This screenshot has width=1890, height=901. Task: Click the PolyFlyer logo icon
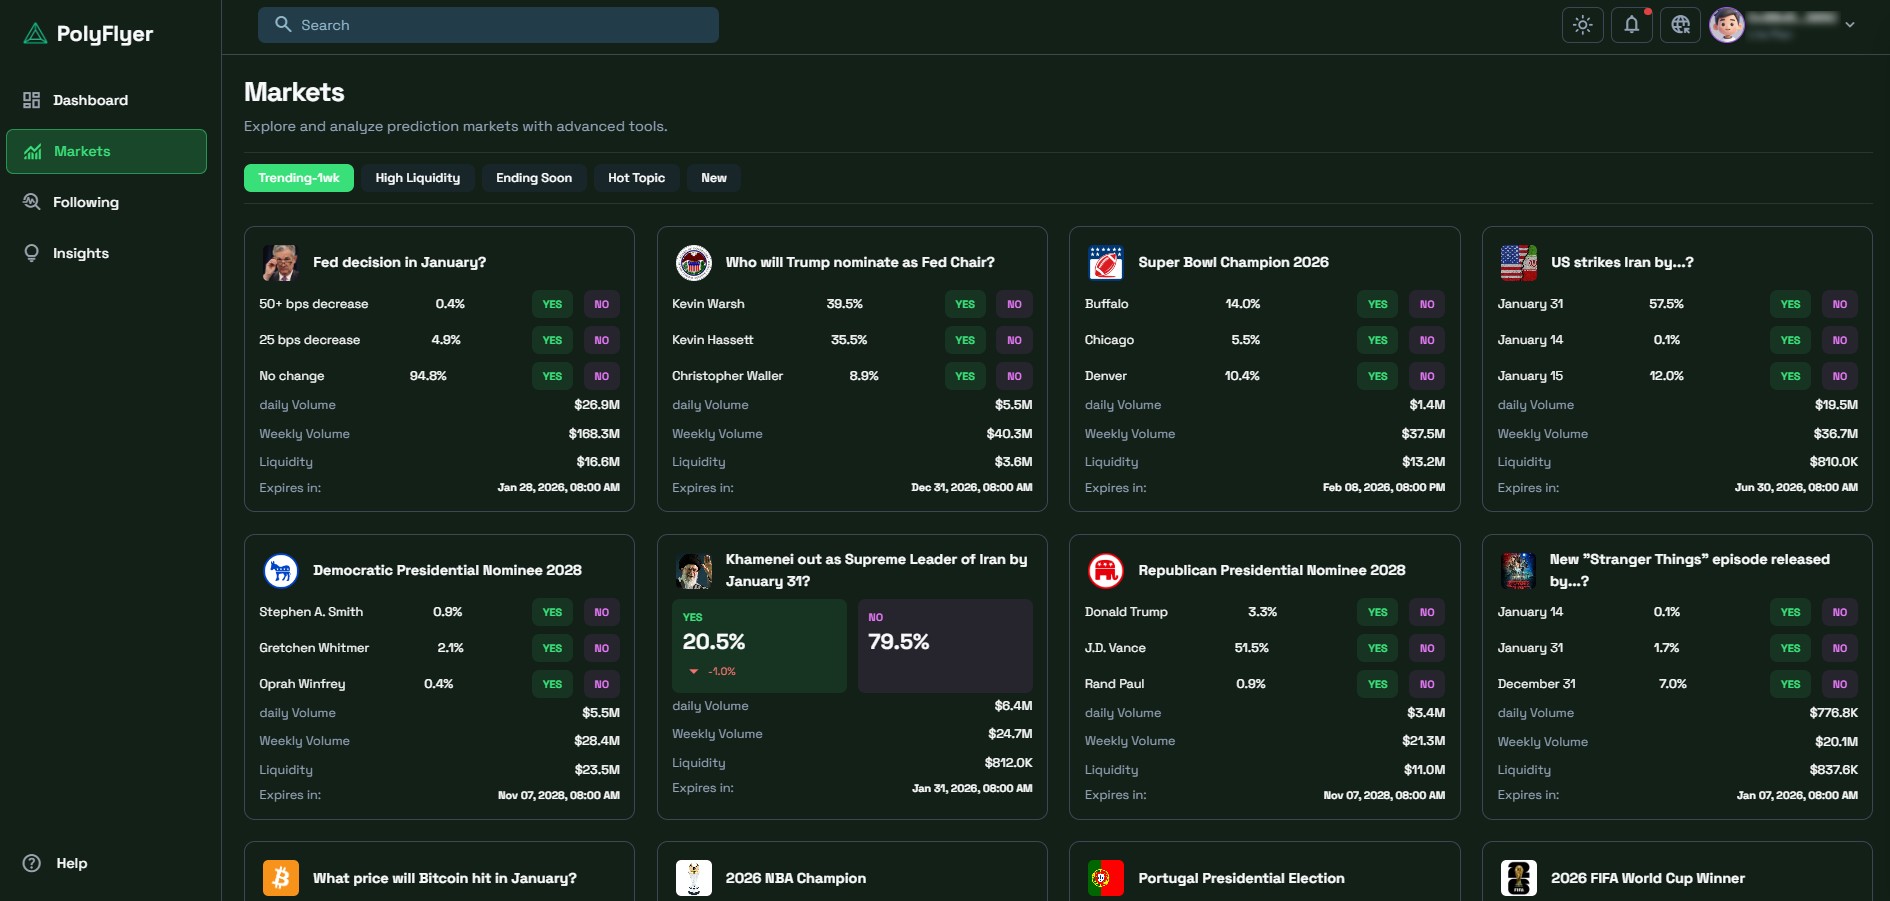point(33,33)
